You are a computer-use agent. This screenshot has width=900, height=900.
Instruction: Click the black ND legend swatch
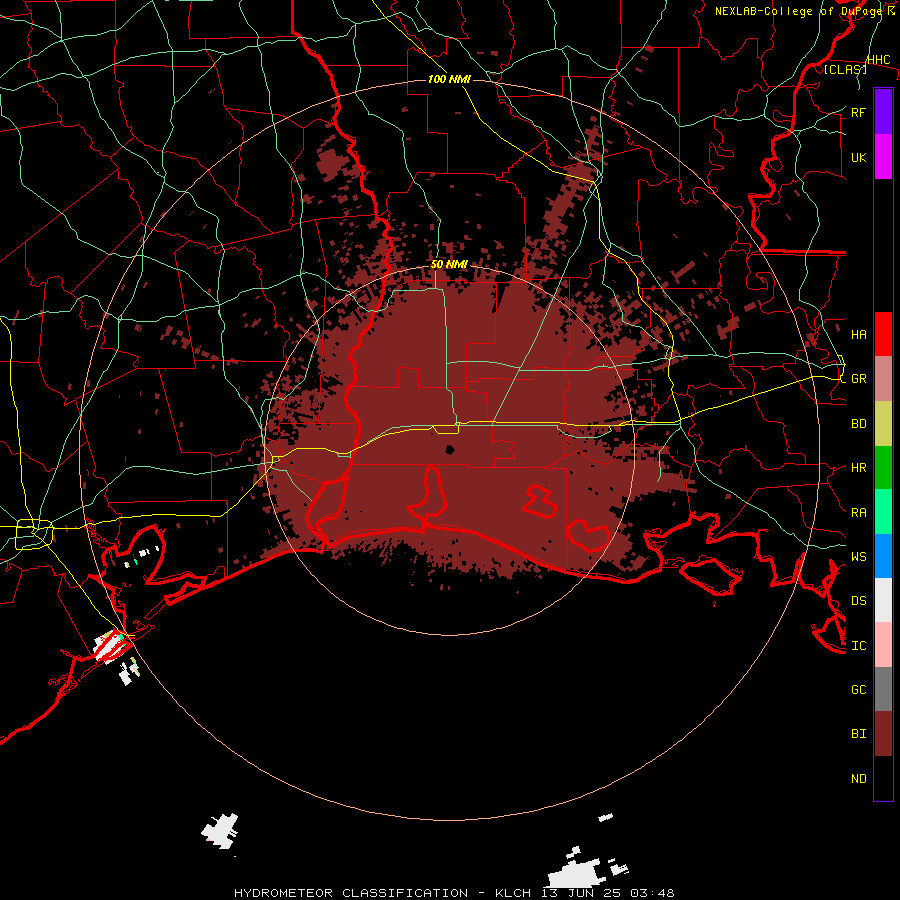coord(883,778)
